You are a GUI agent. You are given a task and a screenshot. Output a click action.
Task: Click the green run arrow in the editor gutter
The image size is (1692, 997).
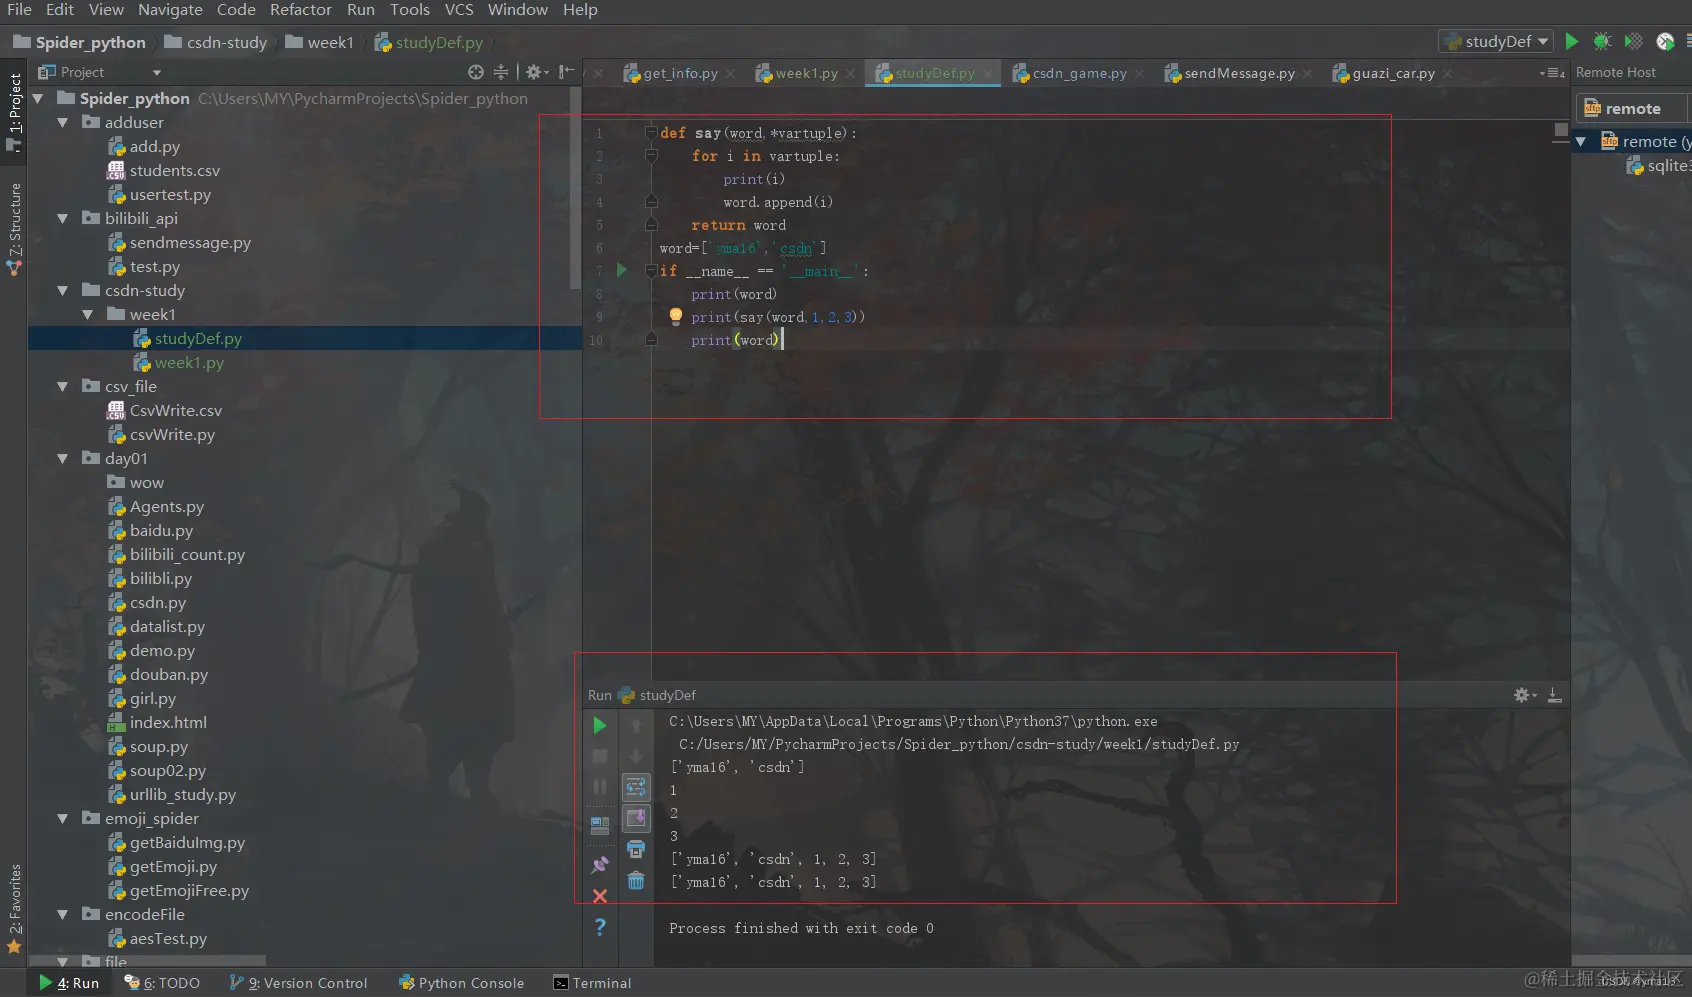(620, 270)
